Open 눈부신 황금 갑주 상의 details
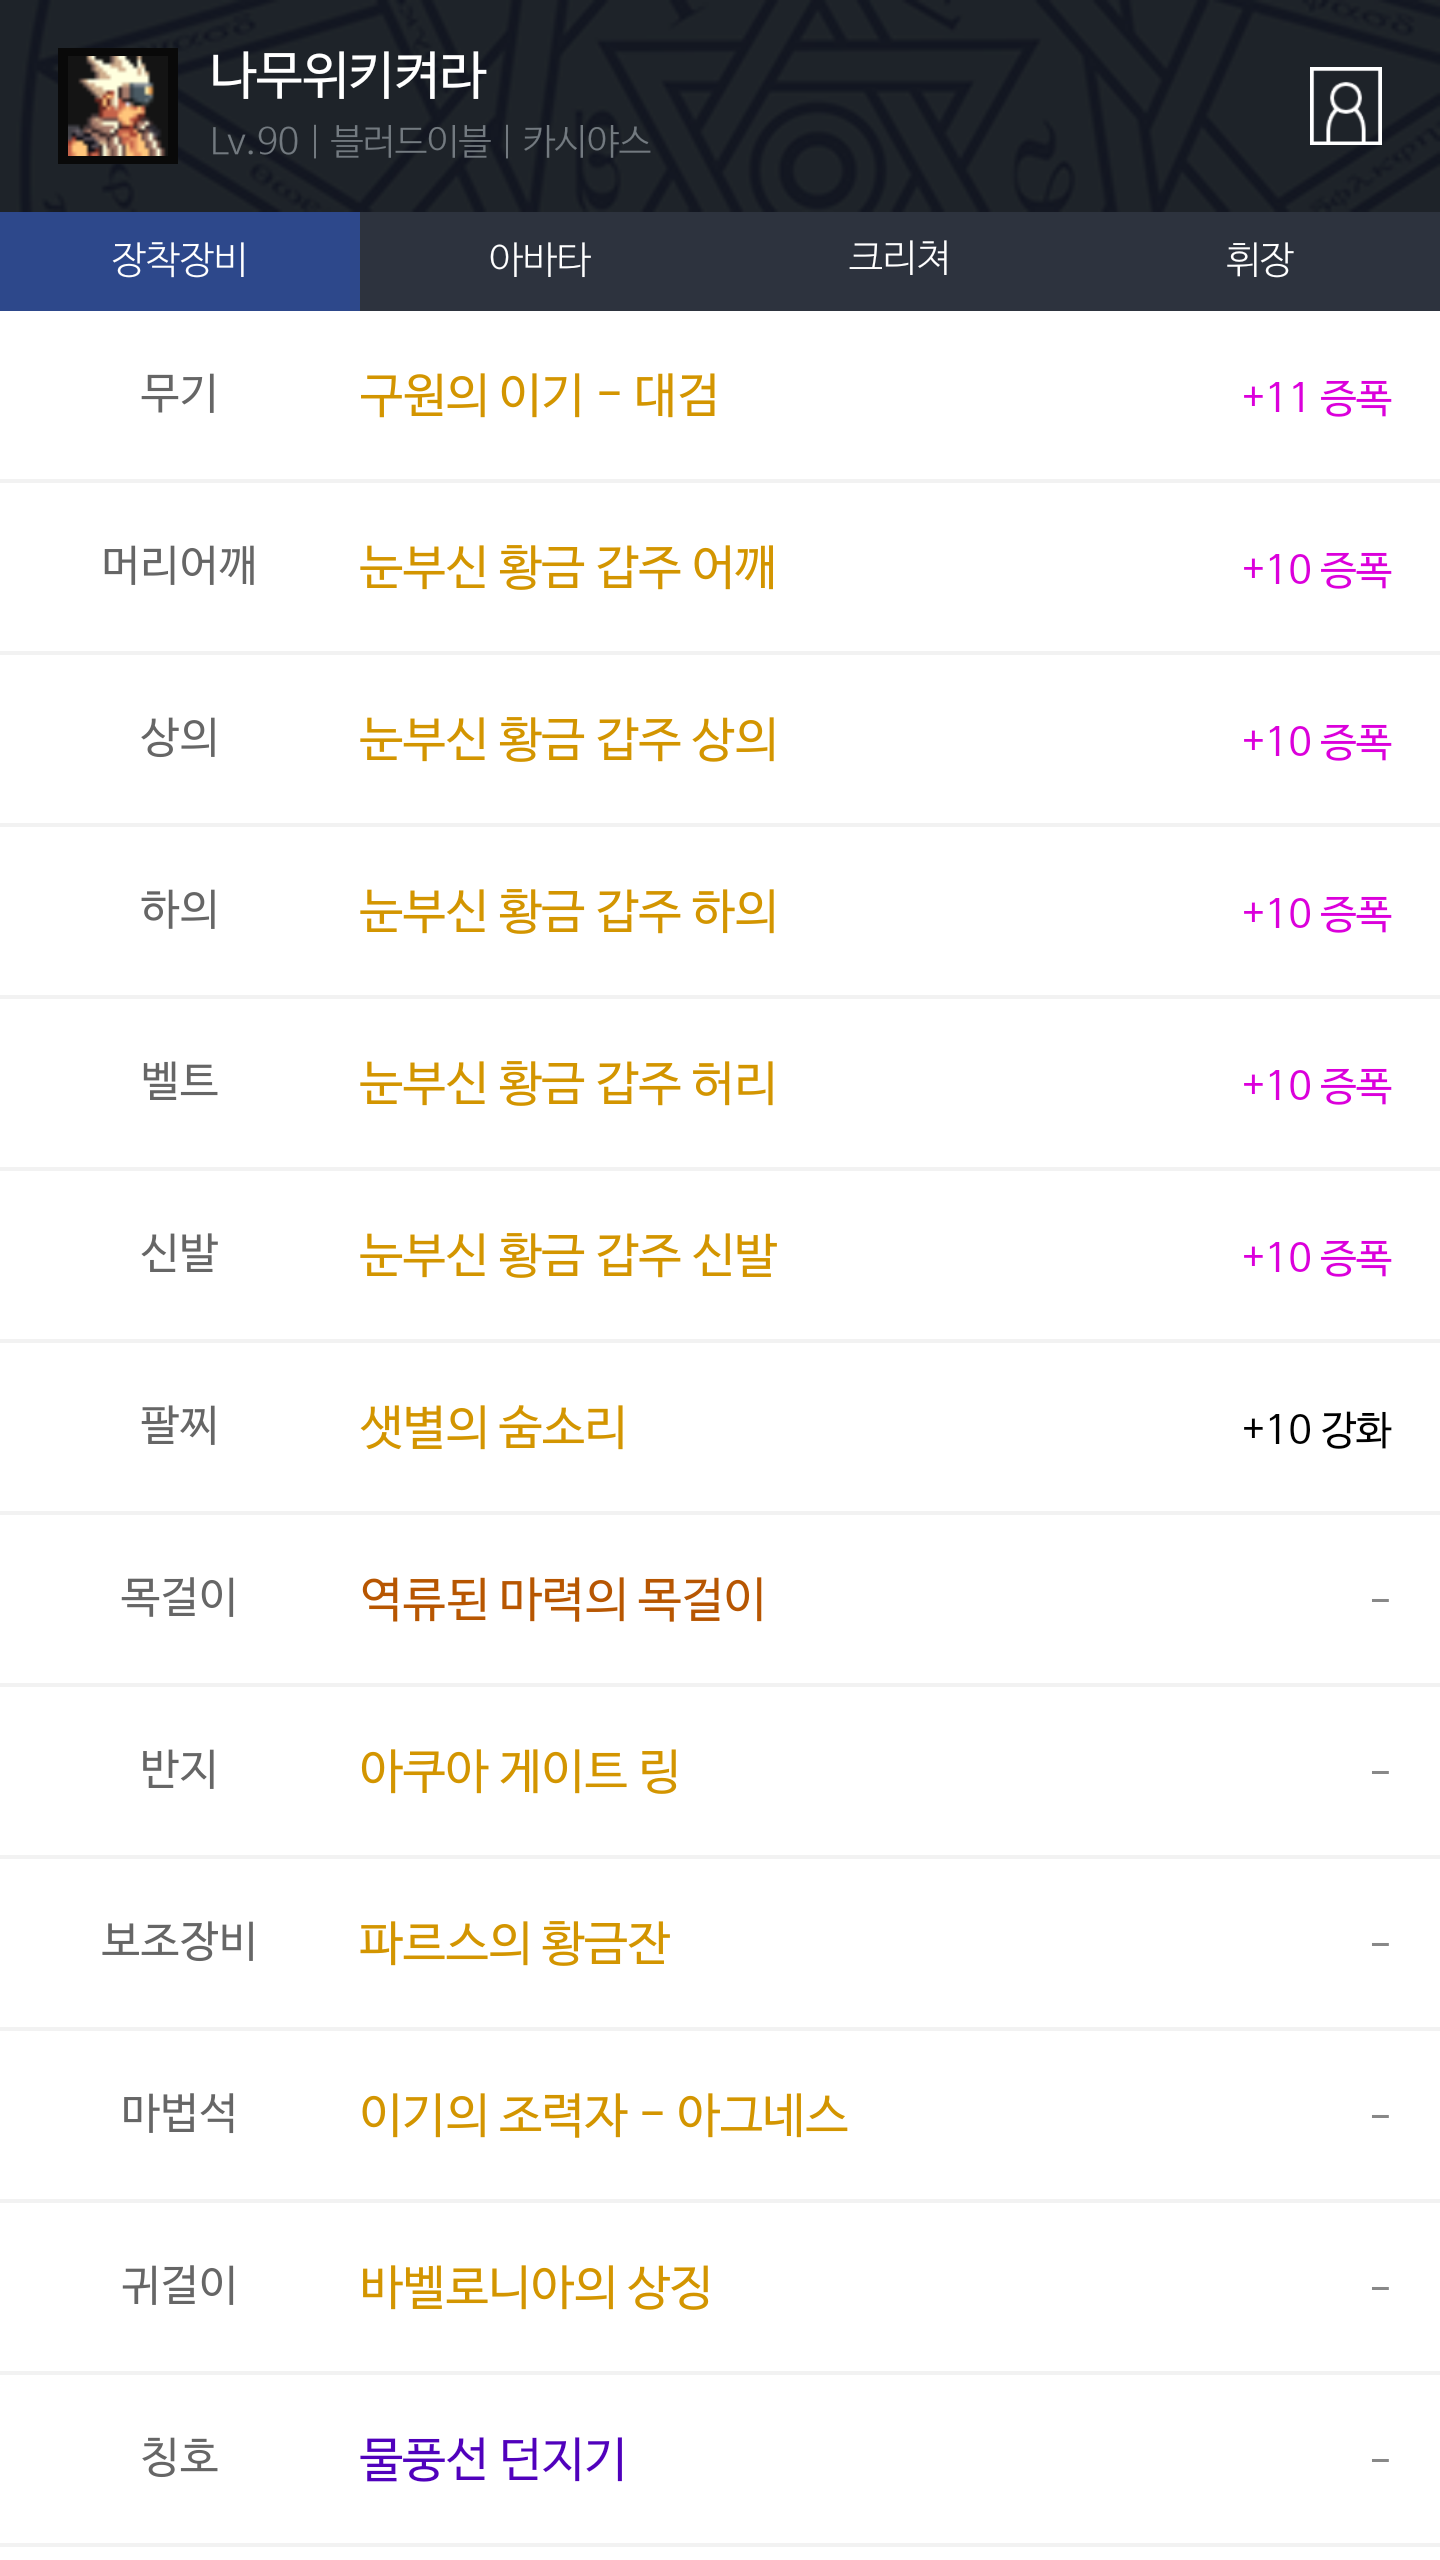This screenshot has width=1440, height=2560. tap(567, 740)
